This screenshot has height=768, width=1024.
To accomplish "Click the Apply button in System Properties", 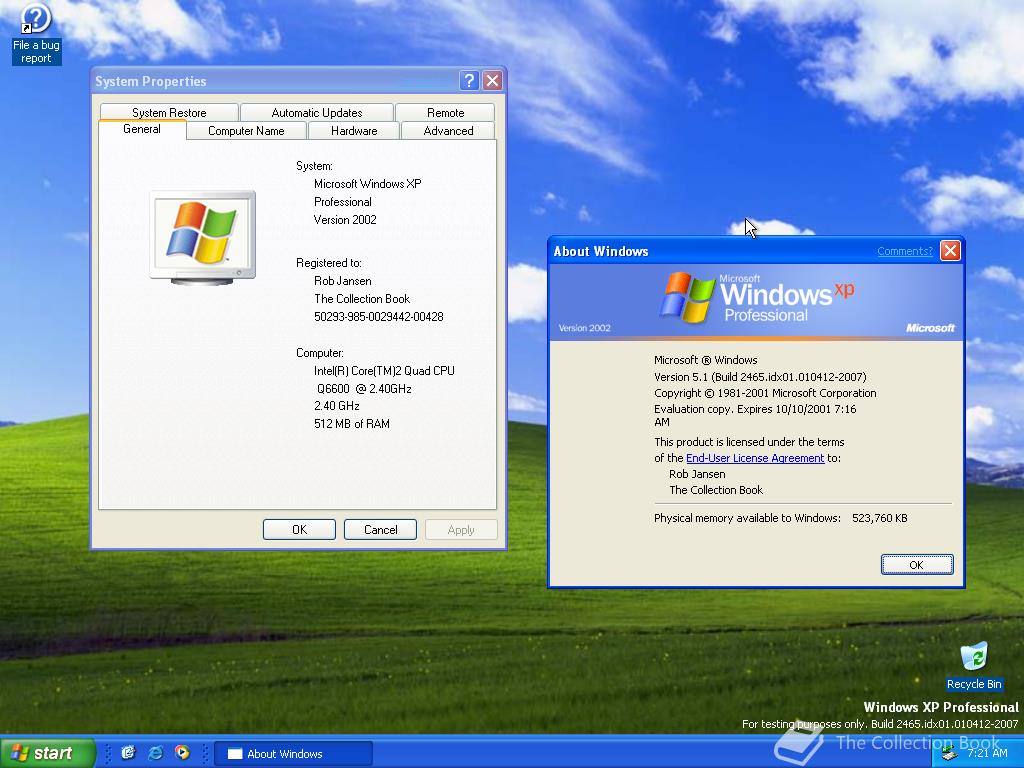I will (x=461, y=530).
